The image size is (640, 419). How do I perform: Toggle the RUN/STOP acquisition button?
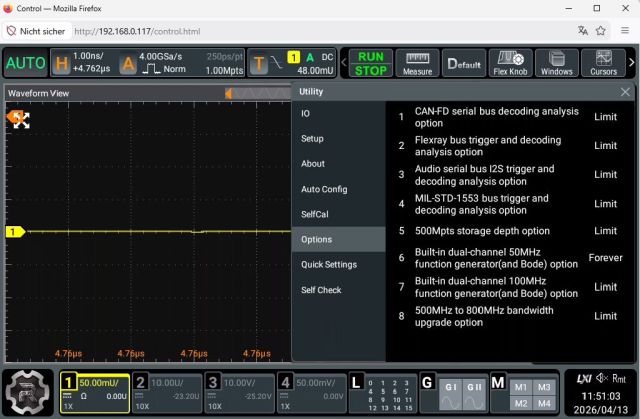coord(371,64)
